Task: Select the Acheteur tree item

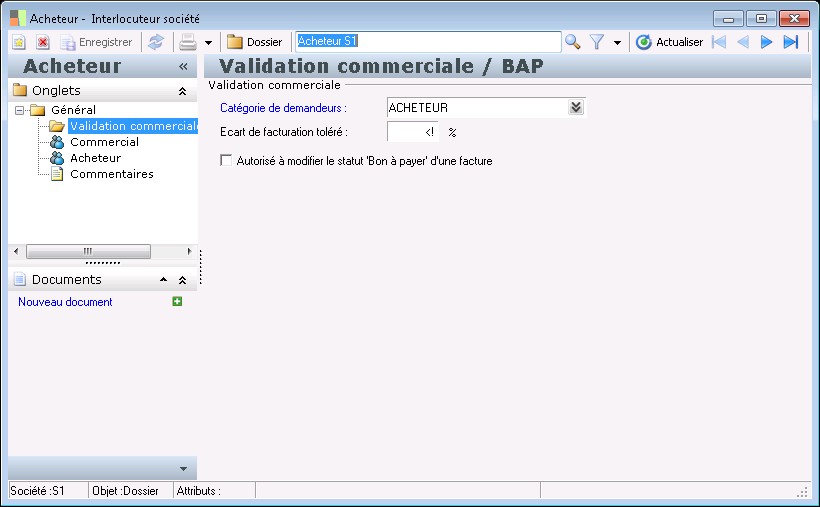Action: point(96,158)
